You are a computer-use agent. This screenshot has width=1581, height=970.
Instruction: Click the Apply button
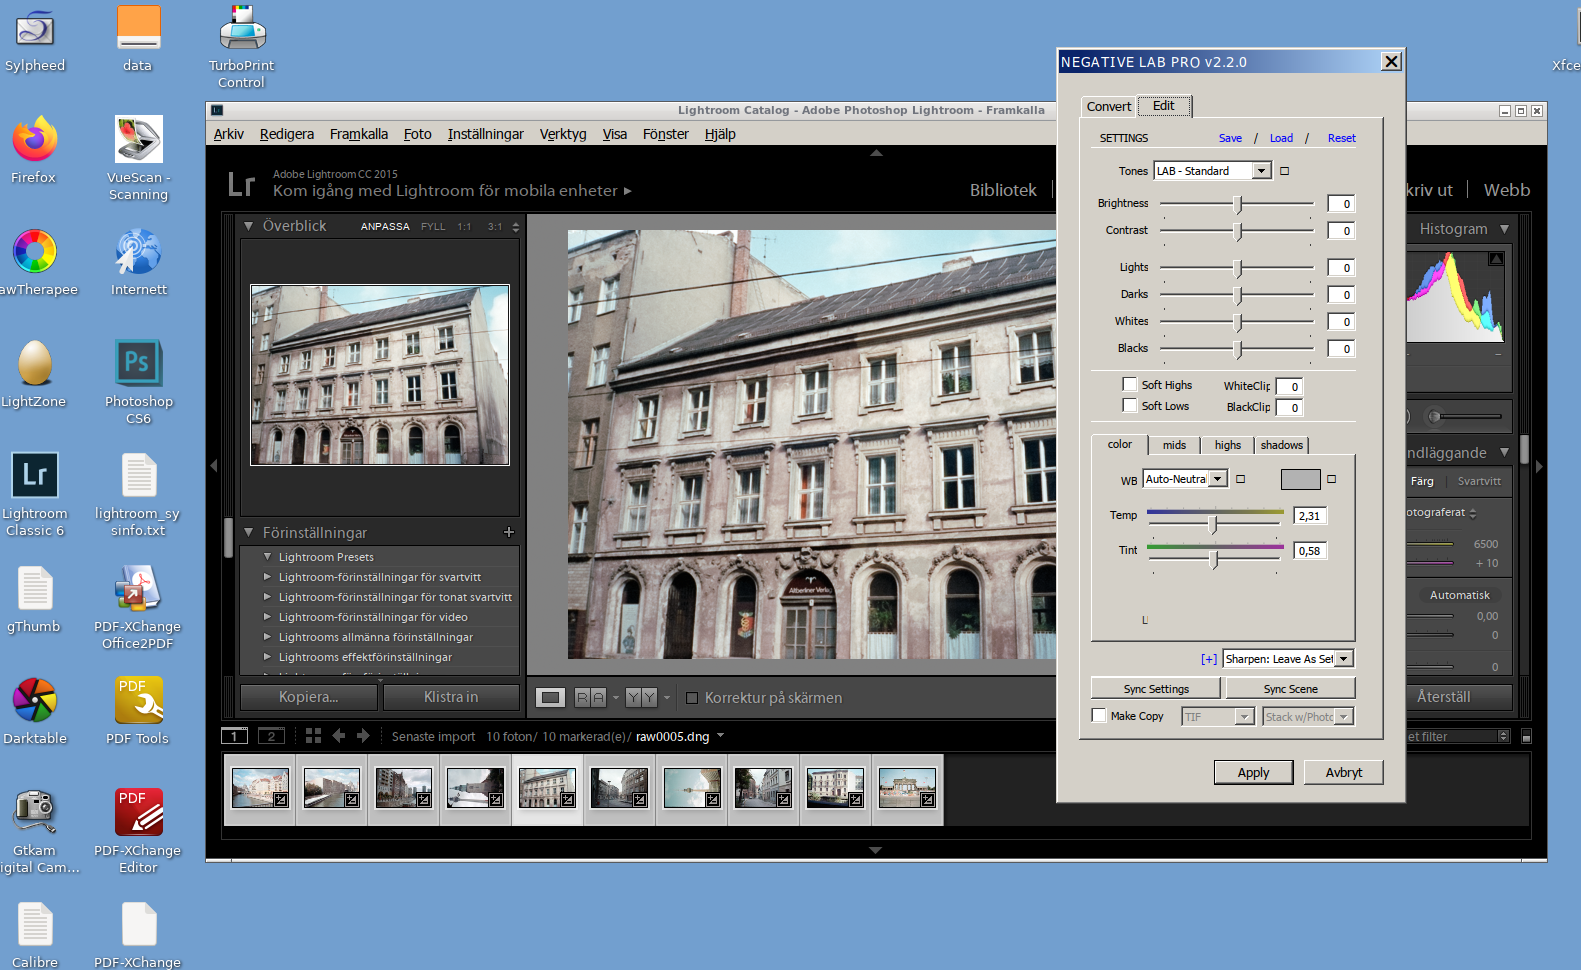click(x=1253, y=772)
